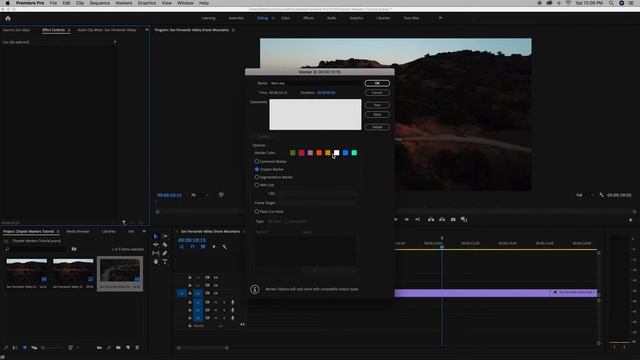The height and width of the screenshot is (360, 640).
Task: Open playback resolution Full dropdown
Action: pyautogui.click(x=584, y=195)
